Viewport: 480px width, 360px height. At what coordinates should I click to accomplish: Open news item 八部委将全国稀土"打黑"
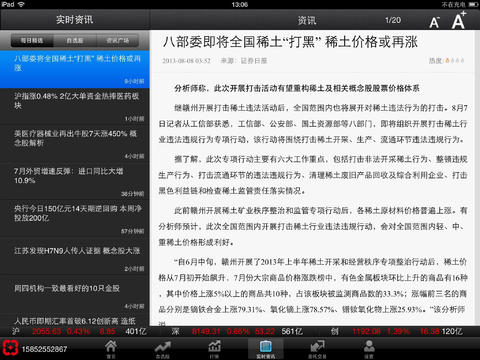pos(75,69)
